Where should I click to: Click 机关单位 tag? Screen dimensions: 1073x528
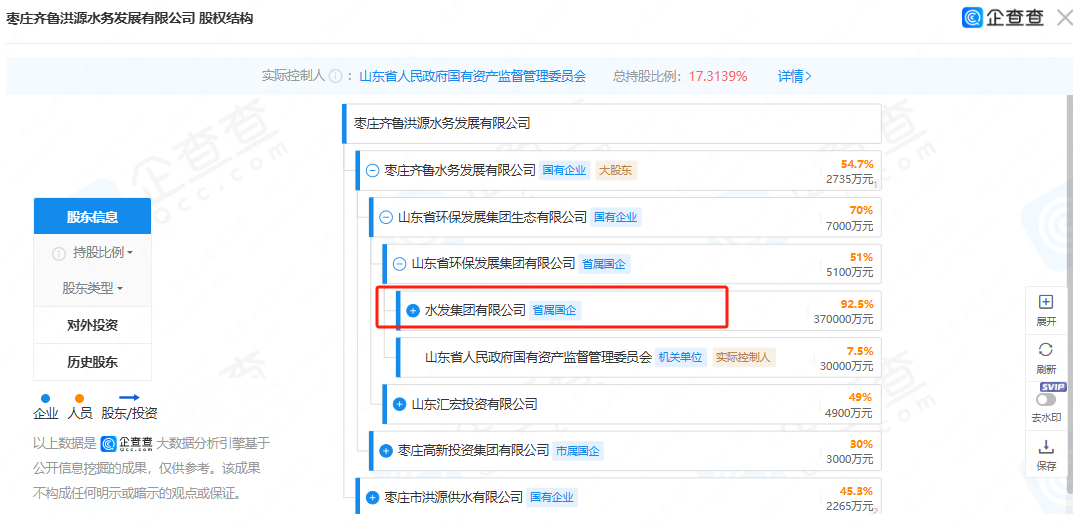coord(681,357)
